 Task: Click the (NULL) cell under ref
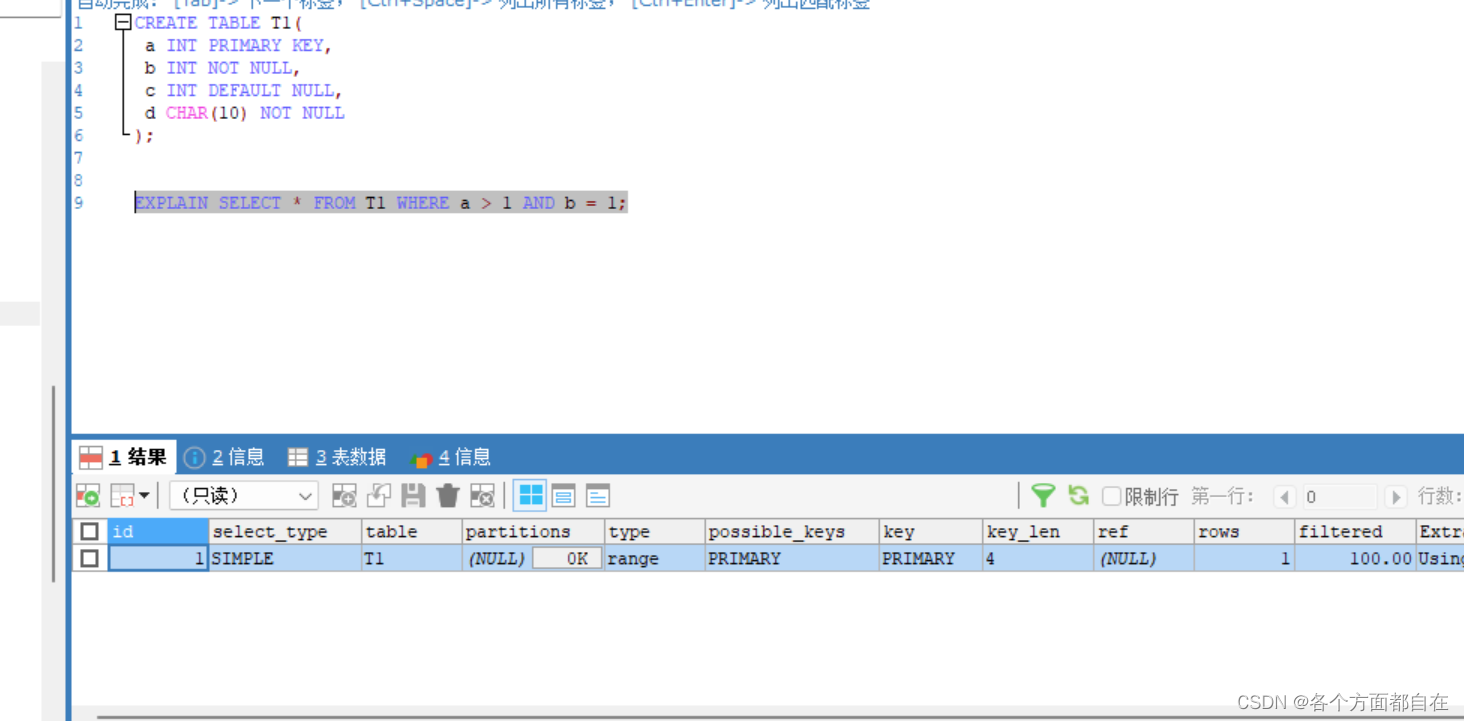[1144, 558]
